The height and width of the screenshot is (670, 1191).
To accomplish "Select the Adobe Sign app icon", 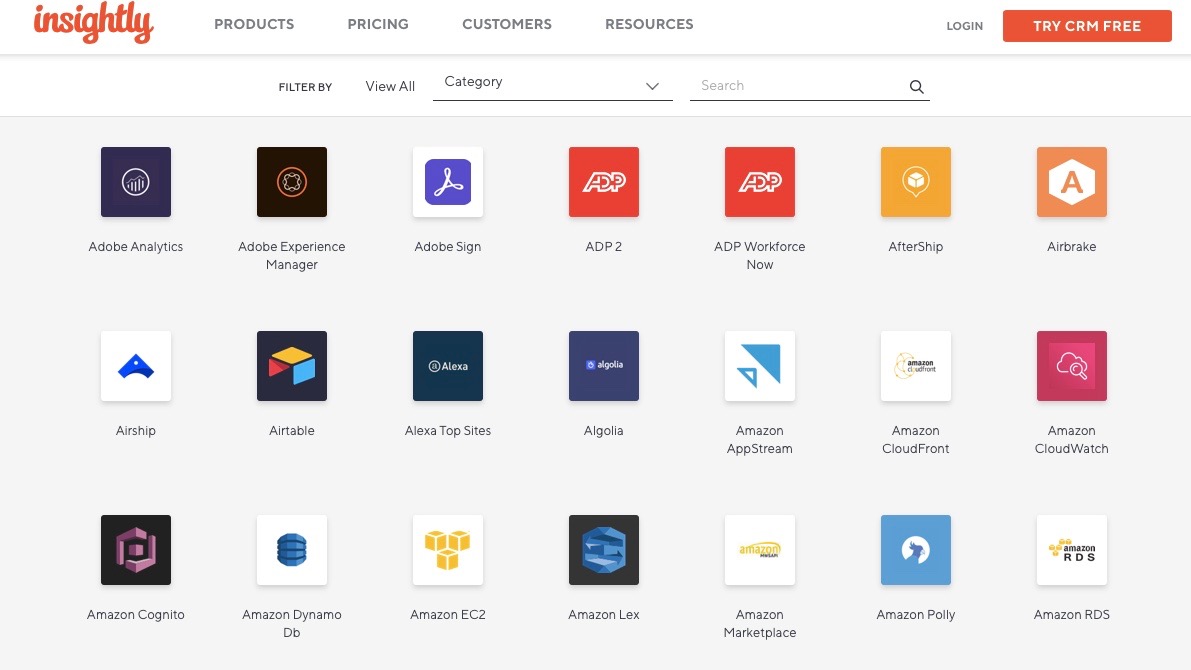I will (448, 182).
